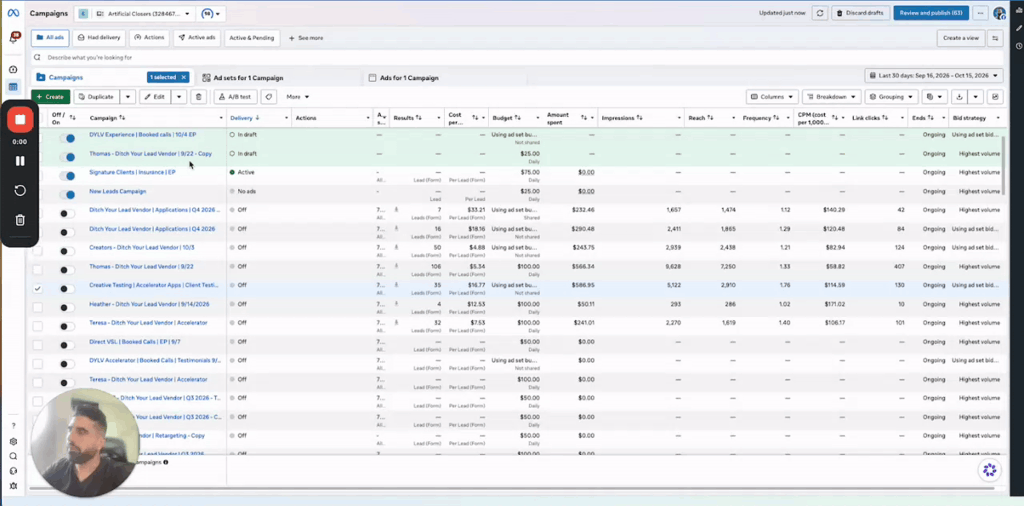Turn off Signature Clients Insurance EP campaign
Viewport: 1024px width, 506px height.
coord(67,176)
